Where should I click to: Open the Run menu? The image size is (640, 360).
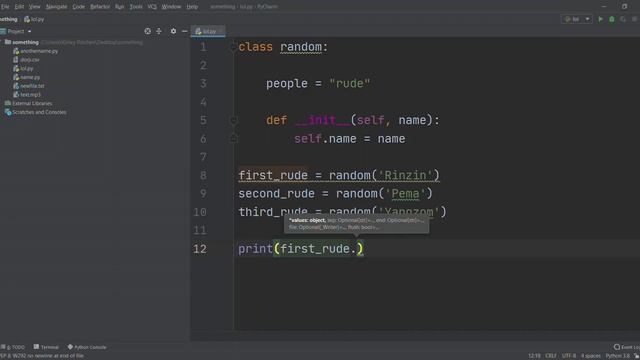click(x=119, y=7)
